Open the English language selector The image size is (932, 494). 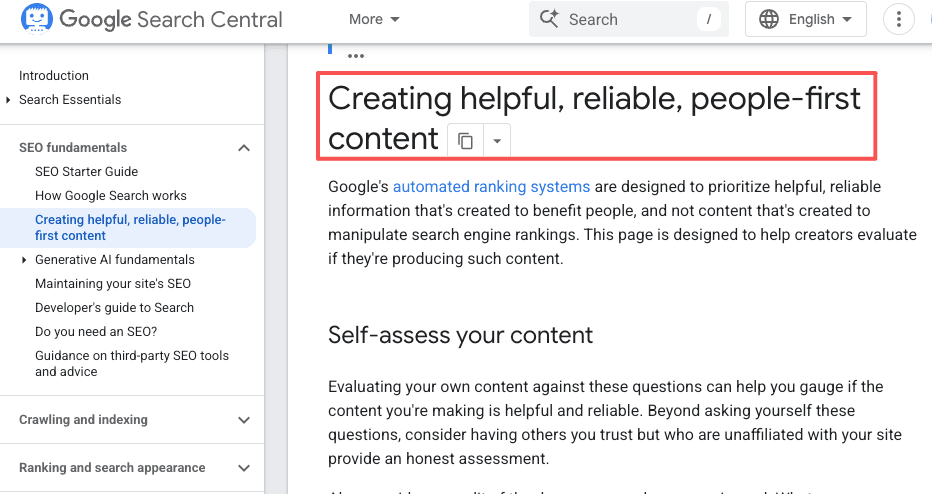click(x=805, y=19)
